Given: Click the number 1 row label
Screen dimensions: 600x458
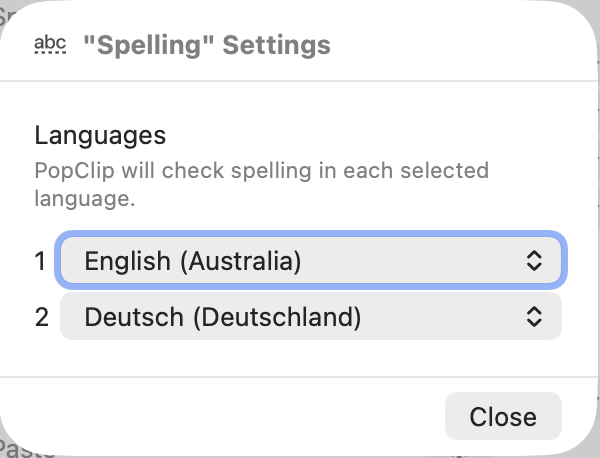Looking at the screenshot, I should click(x=41, y=262).
